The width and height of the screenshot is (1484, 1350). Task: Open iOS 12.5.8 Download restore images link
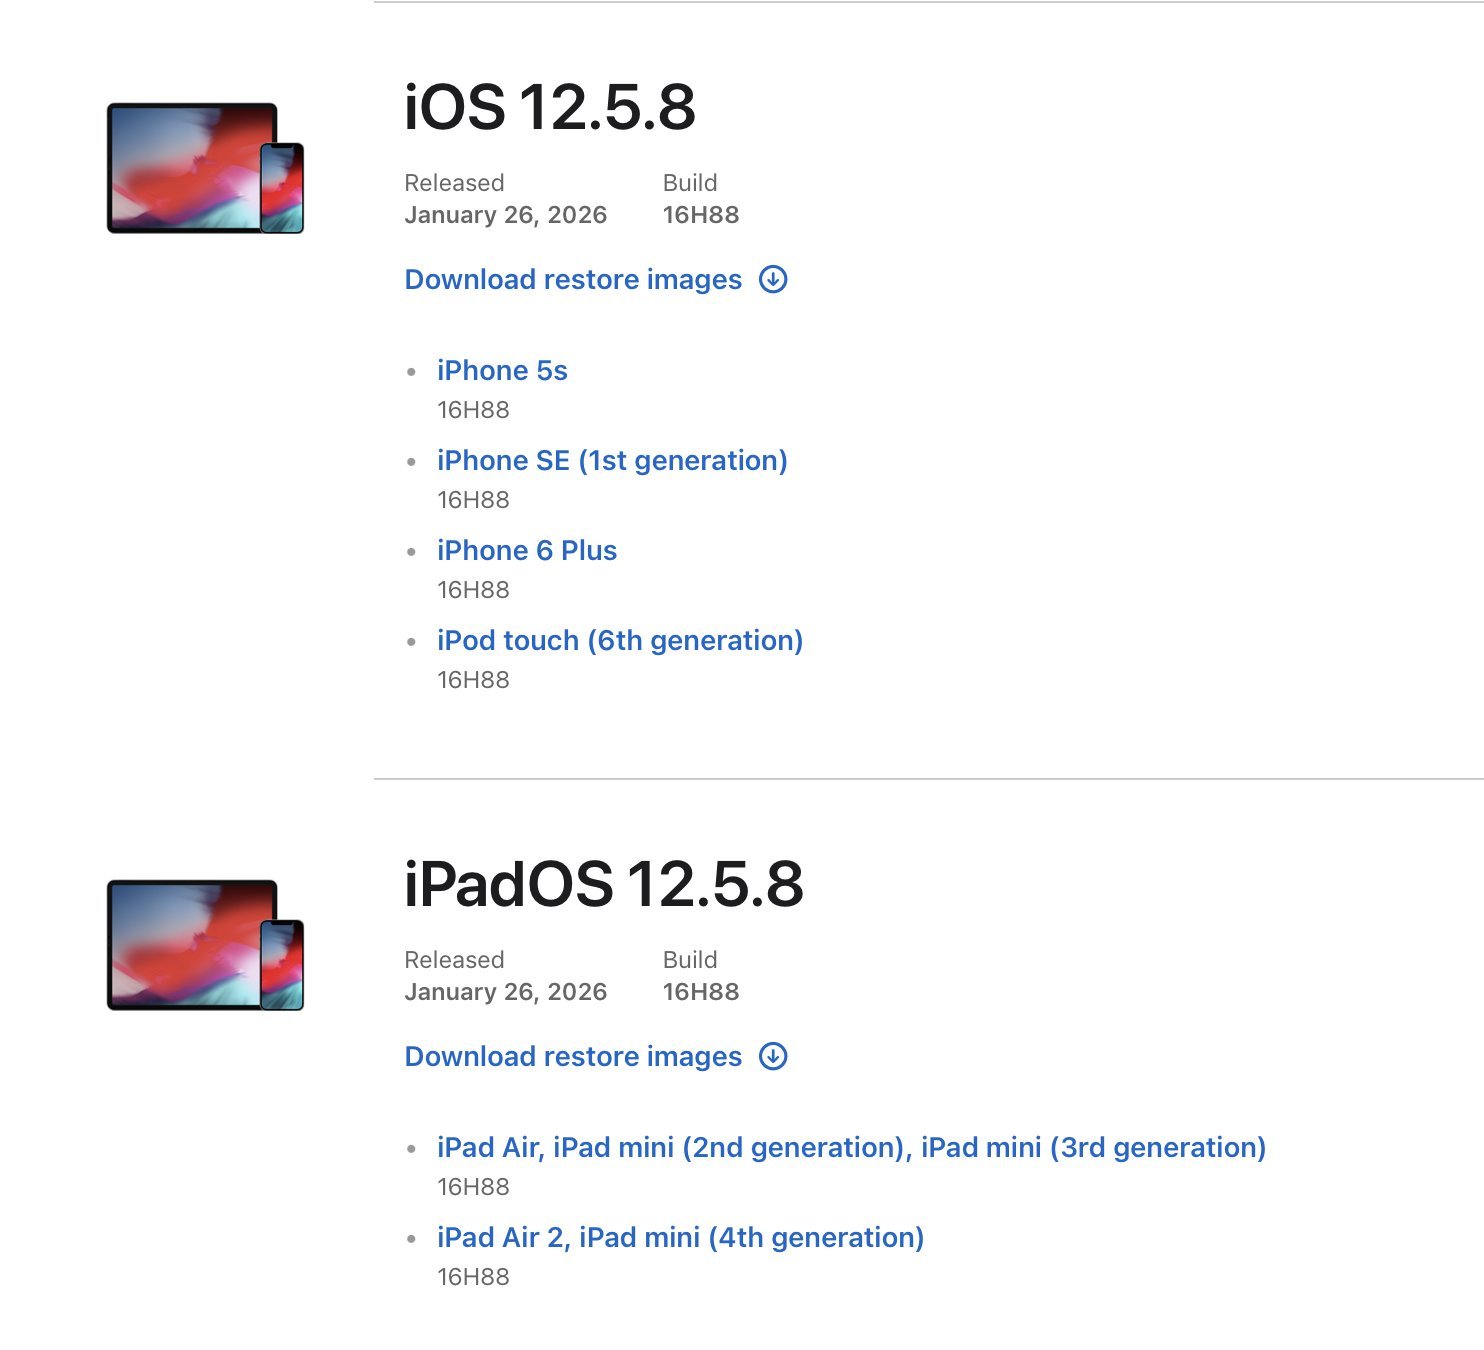pos(573,279)
